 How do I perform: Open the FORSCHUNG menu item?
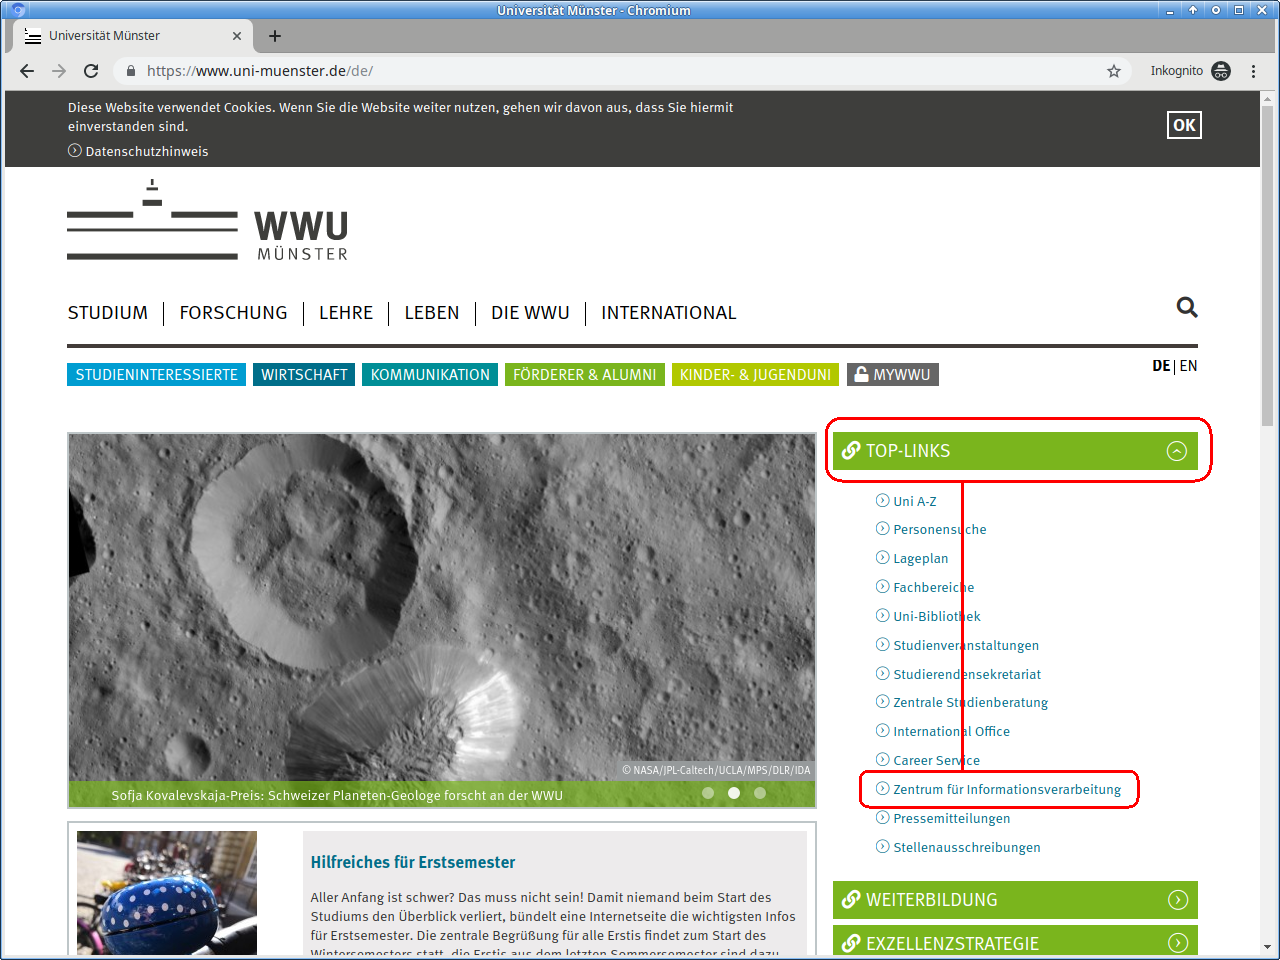coord(233,313)
